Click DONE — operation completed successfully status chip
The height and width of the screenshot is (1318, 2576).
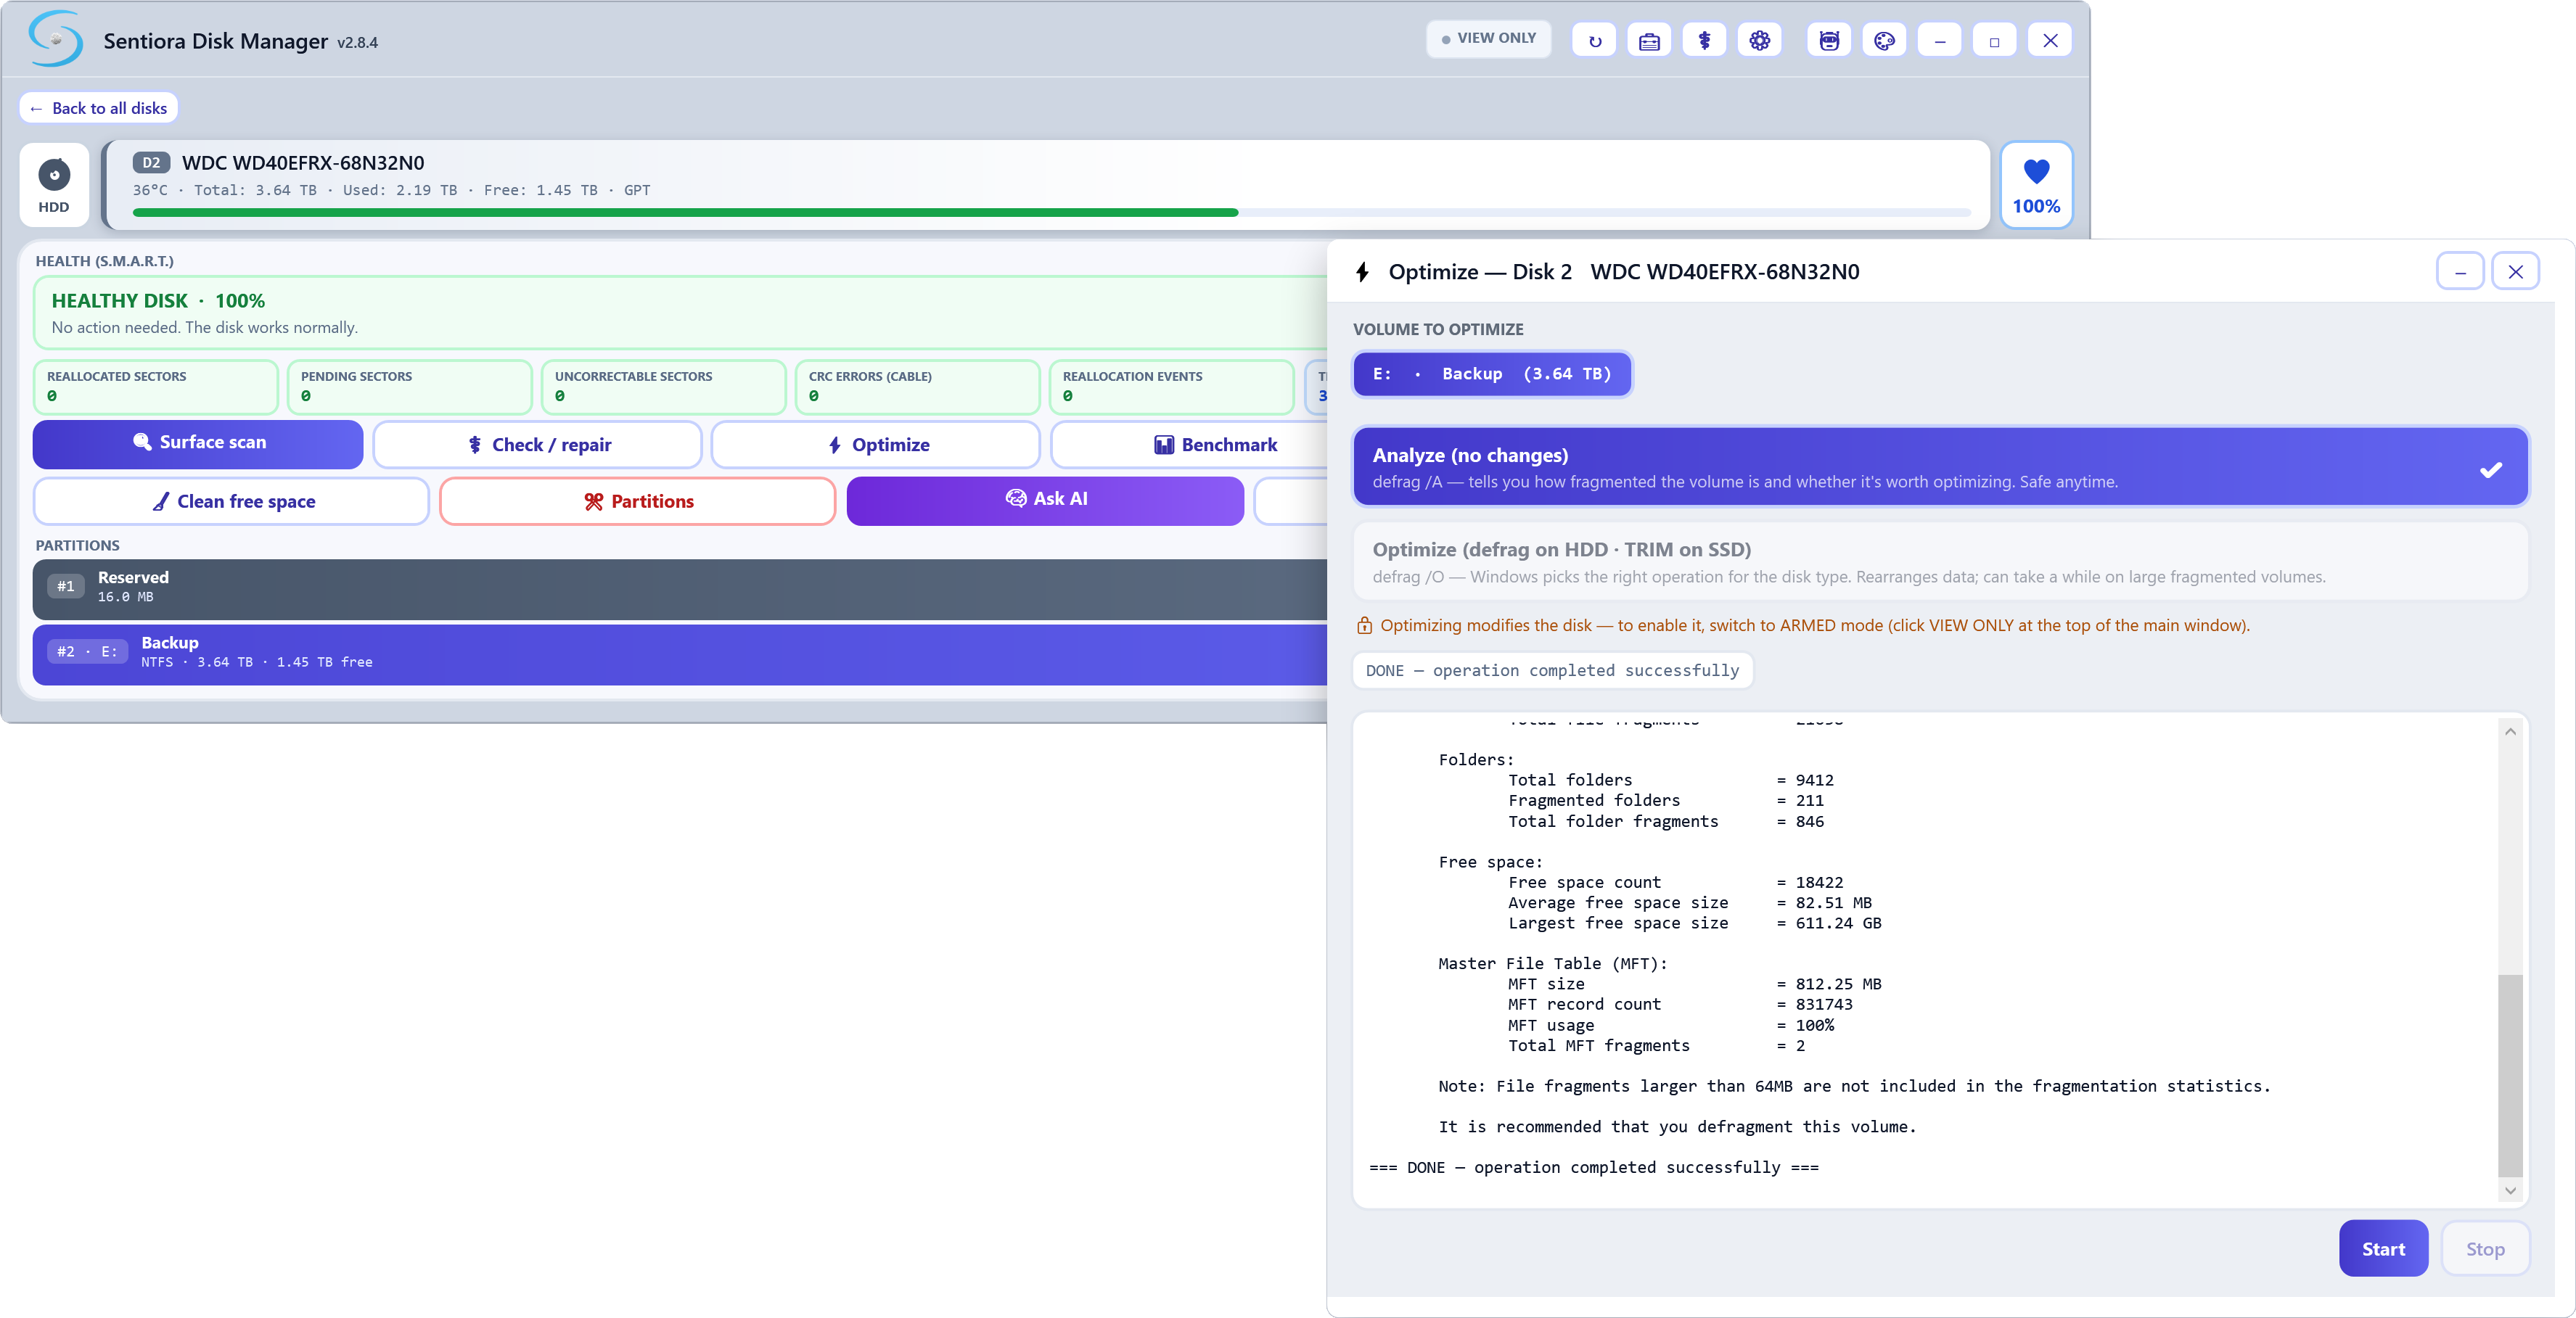(x=1552, y=671)
